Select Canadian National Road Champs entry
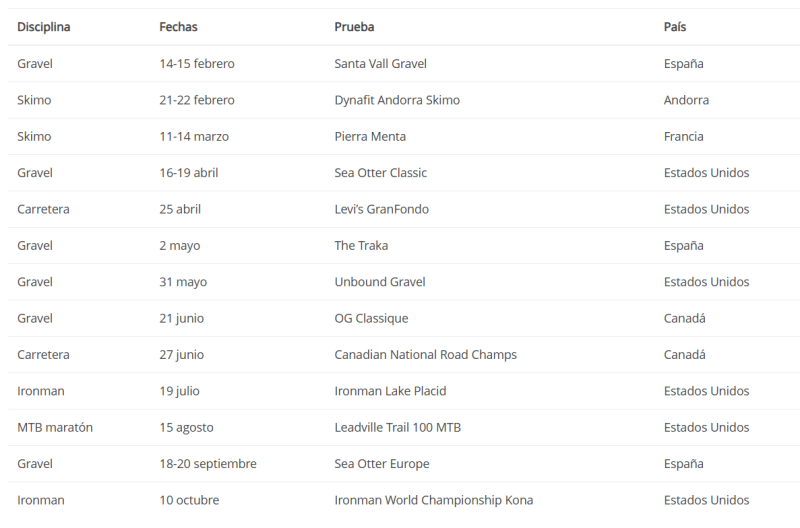Viewport: 800px width, 528px height. point(425,355)
